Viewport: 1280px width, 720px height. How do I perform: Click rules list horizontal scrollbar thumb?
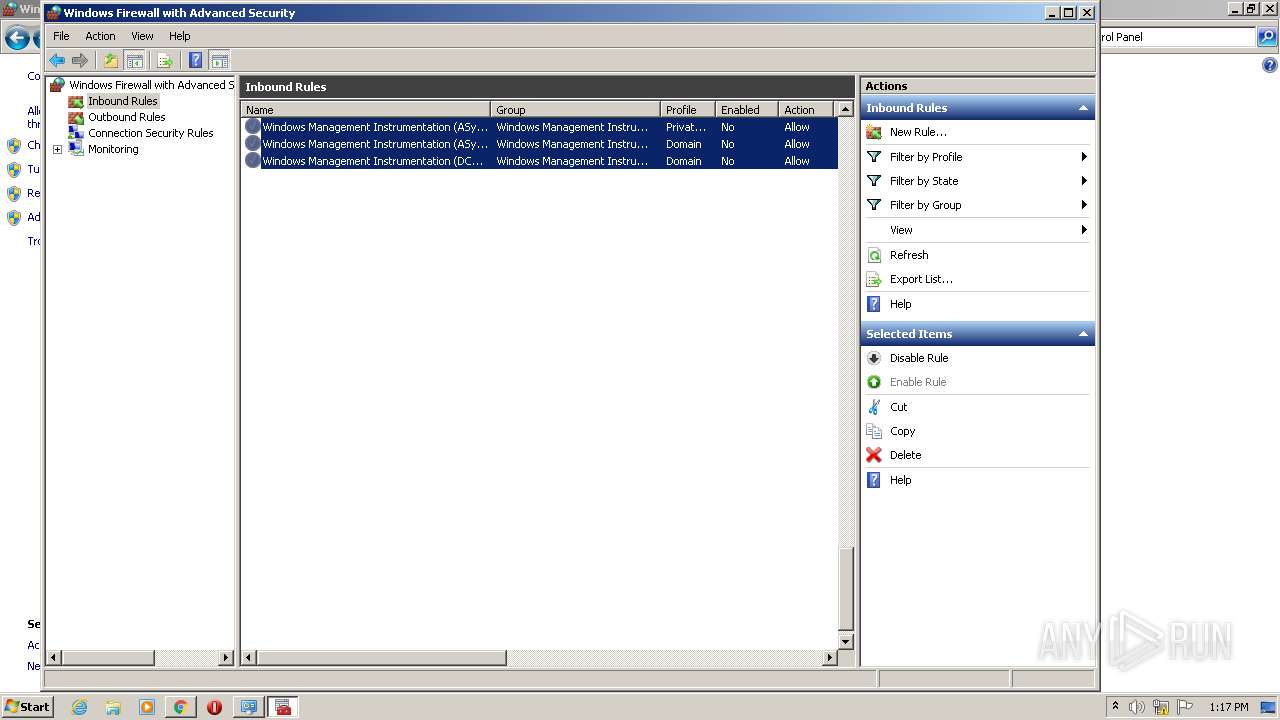tap(381, 658)
